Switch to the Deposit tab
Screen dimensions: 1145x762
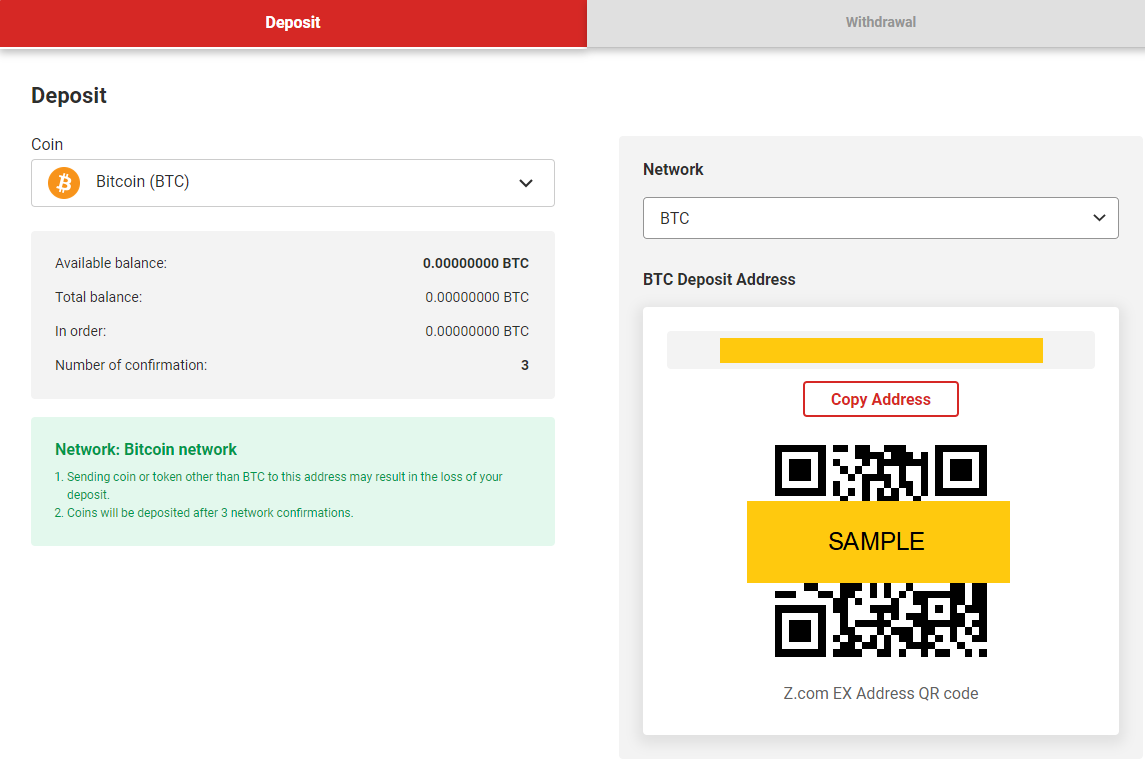293,23
